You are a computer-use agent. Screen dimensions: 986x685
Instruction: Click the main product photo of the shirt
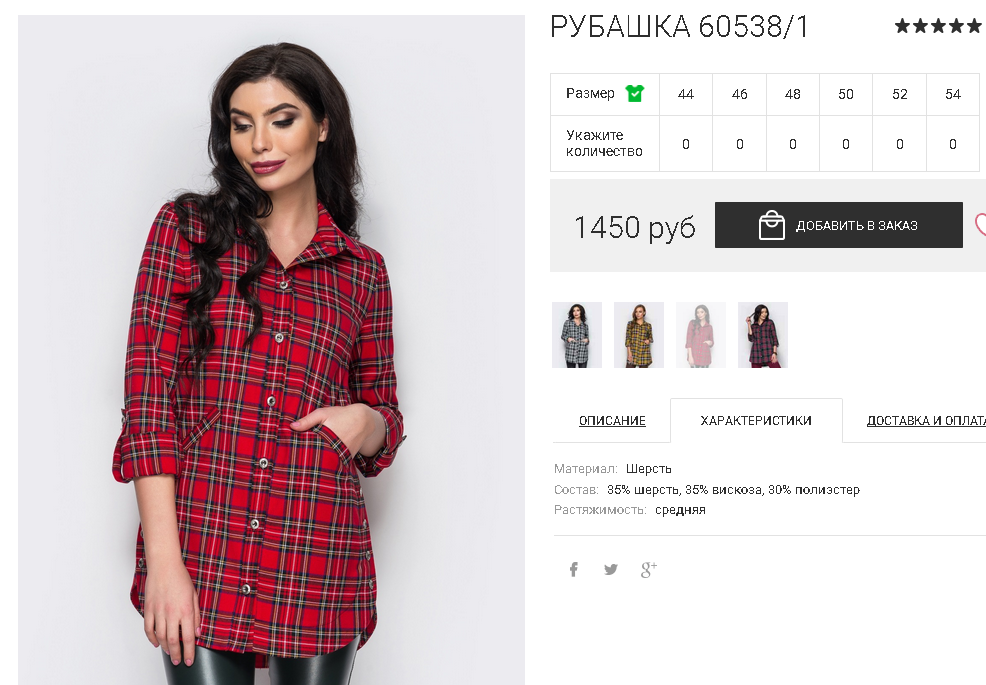[x=271, y=350]
